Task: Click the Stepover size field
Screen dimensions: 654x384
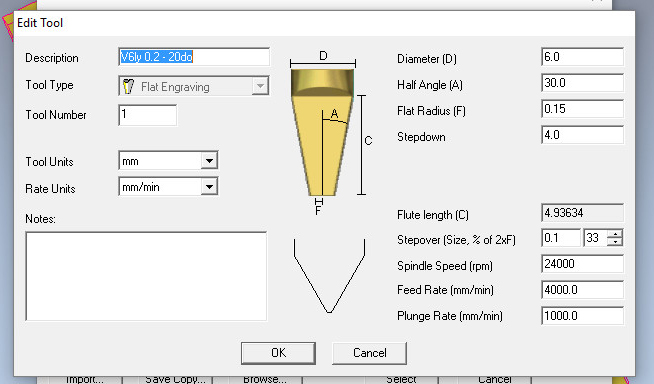Action: tap(561, 238)
